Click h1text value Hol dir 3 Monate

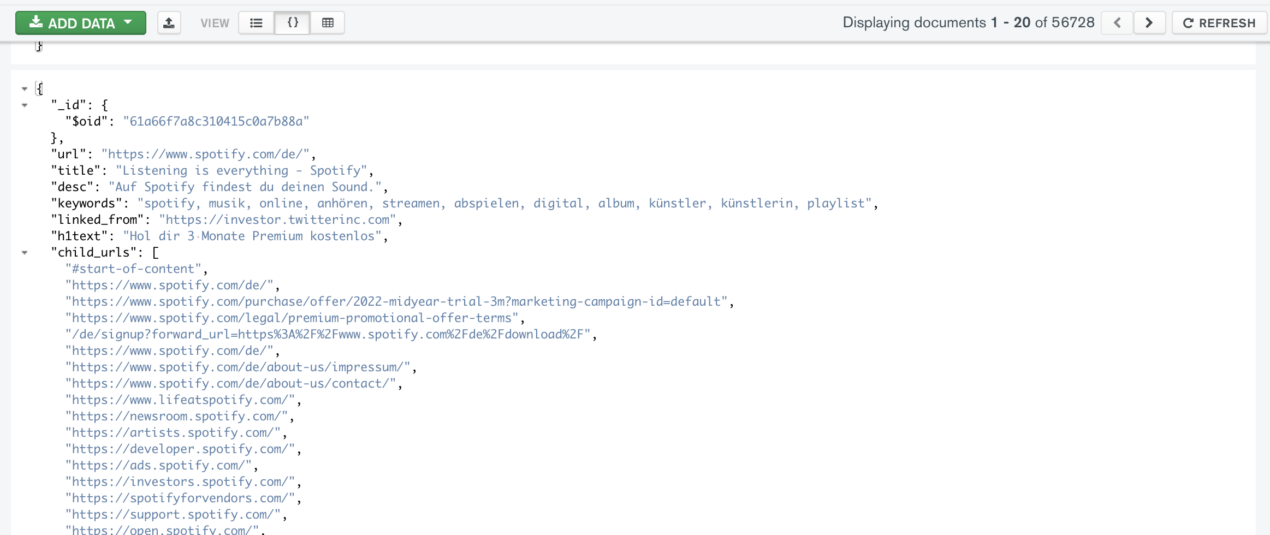click(x=254, y=237)
